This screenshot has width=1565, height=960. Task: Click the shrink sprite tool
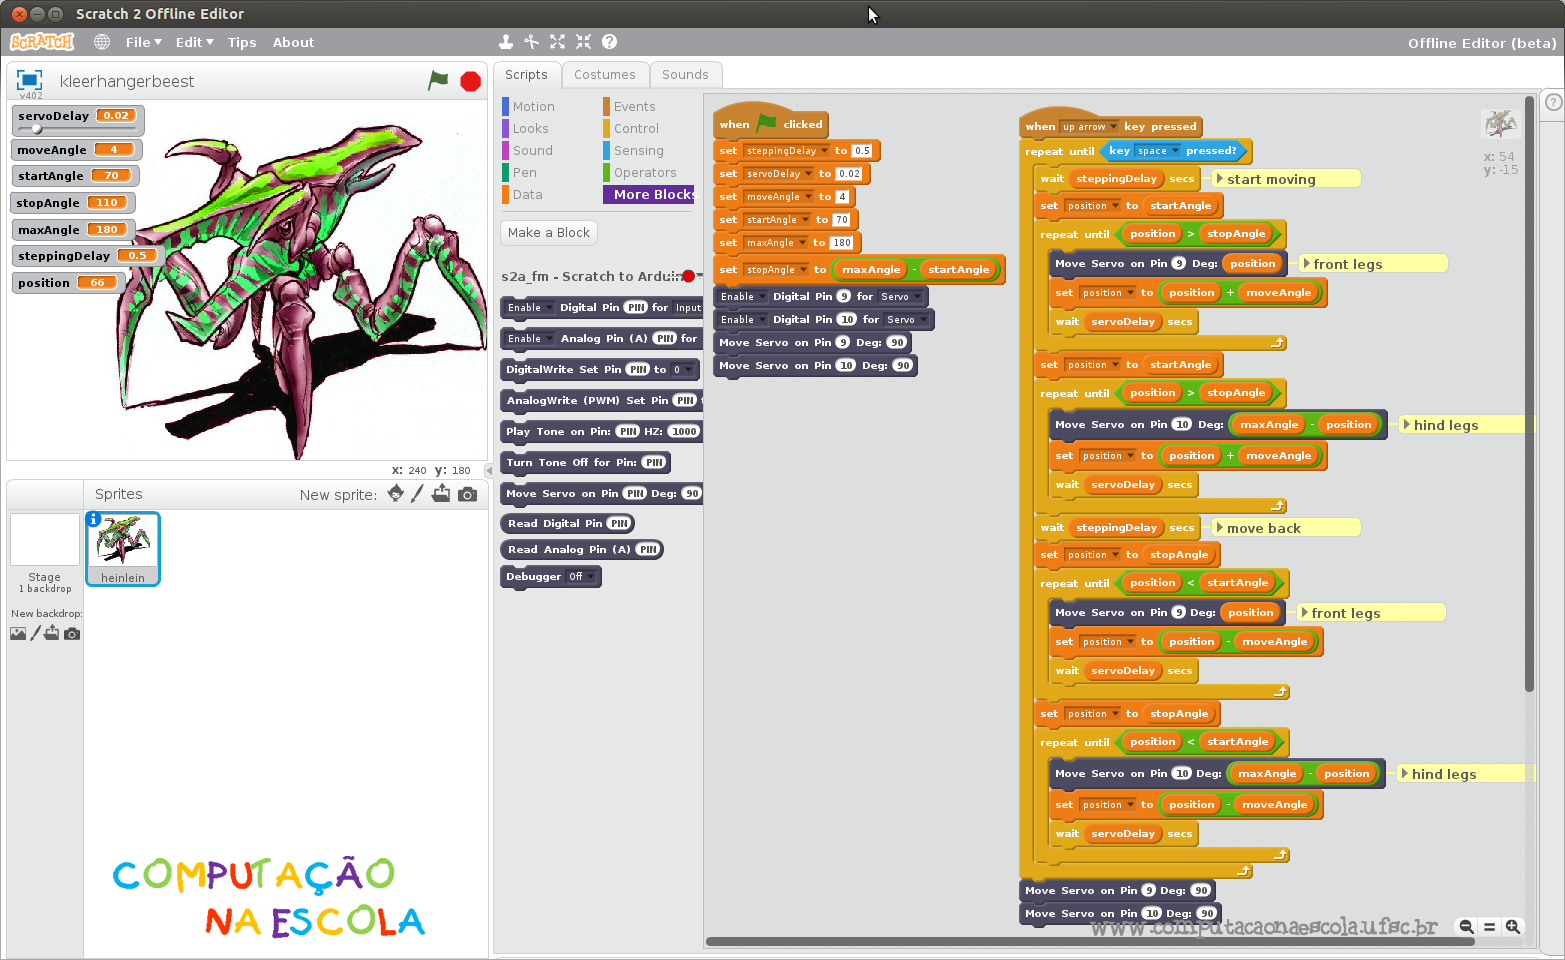click(583, 42)
